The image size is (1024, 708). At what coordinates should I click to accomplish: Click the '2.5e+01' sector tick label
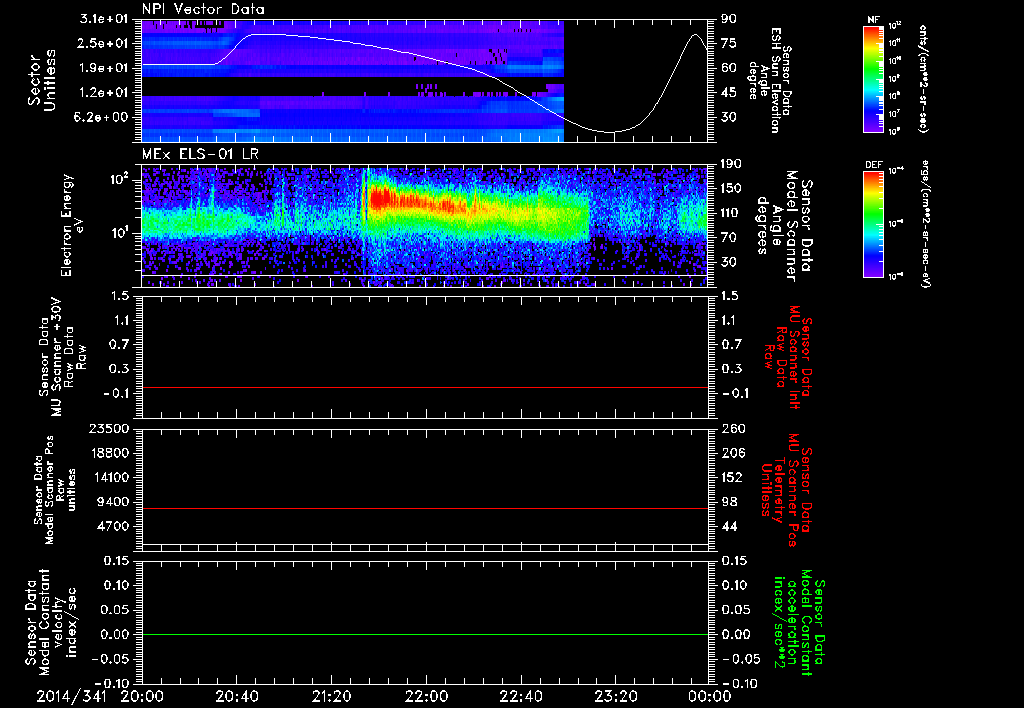click(x=103, y=43)
